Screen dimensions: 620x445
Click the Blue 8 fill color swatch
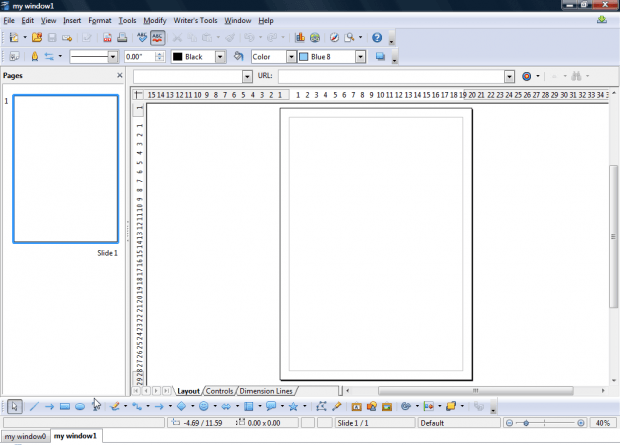[x=304, y=57]
